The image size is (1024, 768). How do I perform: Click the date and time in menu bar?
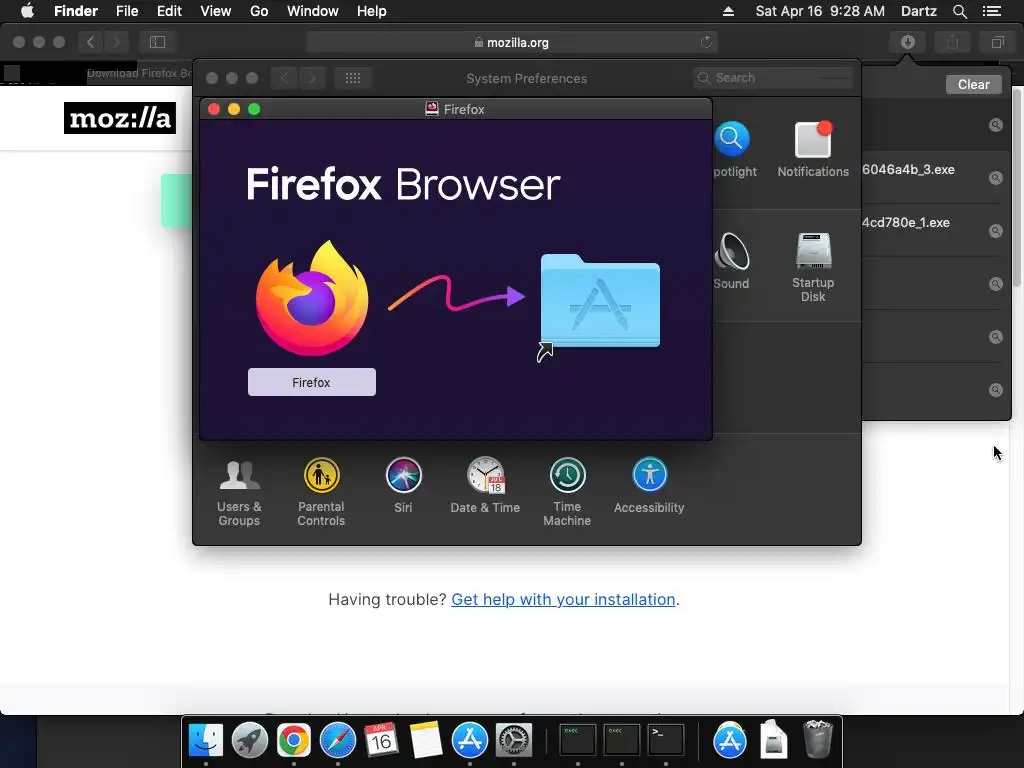point(820,11)
